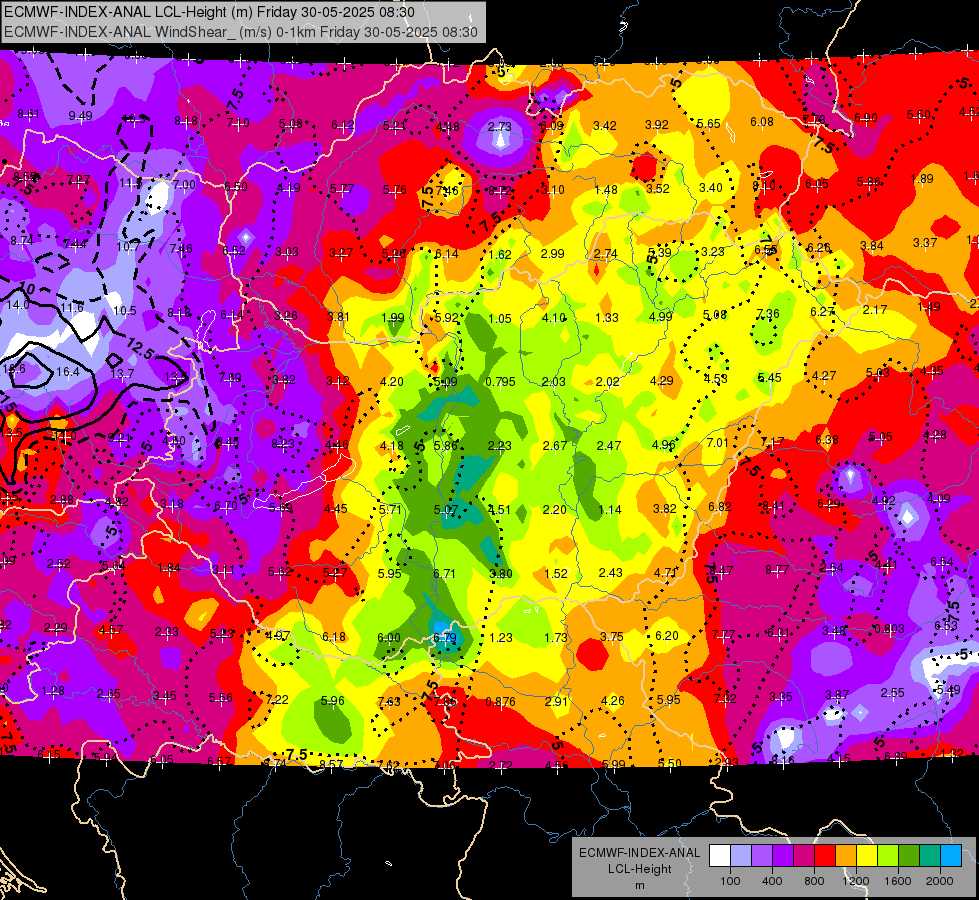This screenshot has width=979, height=900.
Task: Click the wind shear value 9.49
Action: coord(81,116)
